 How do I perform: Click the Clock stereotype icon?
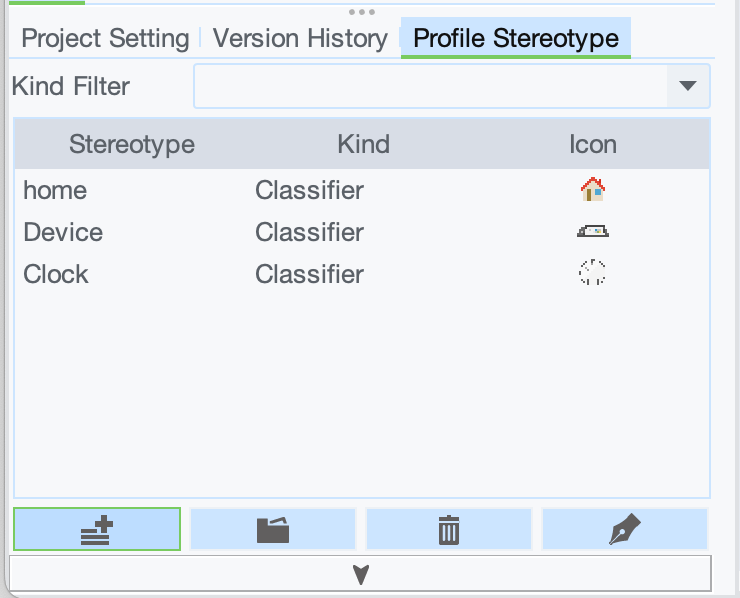(593, 273)
